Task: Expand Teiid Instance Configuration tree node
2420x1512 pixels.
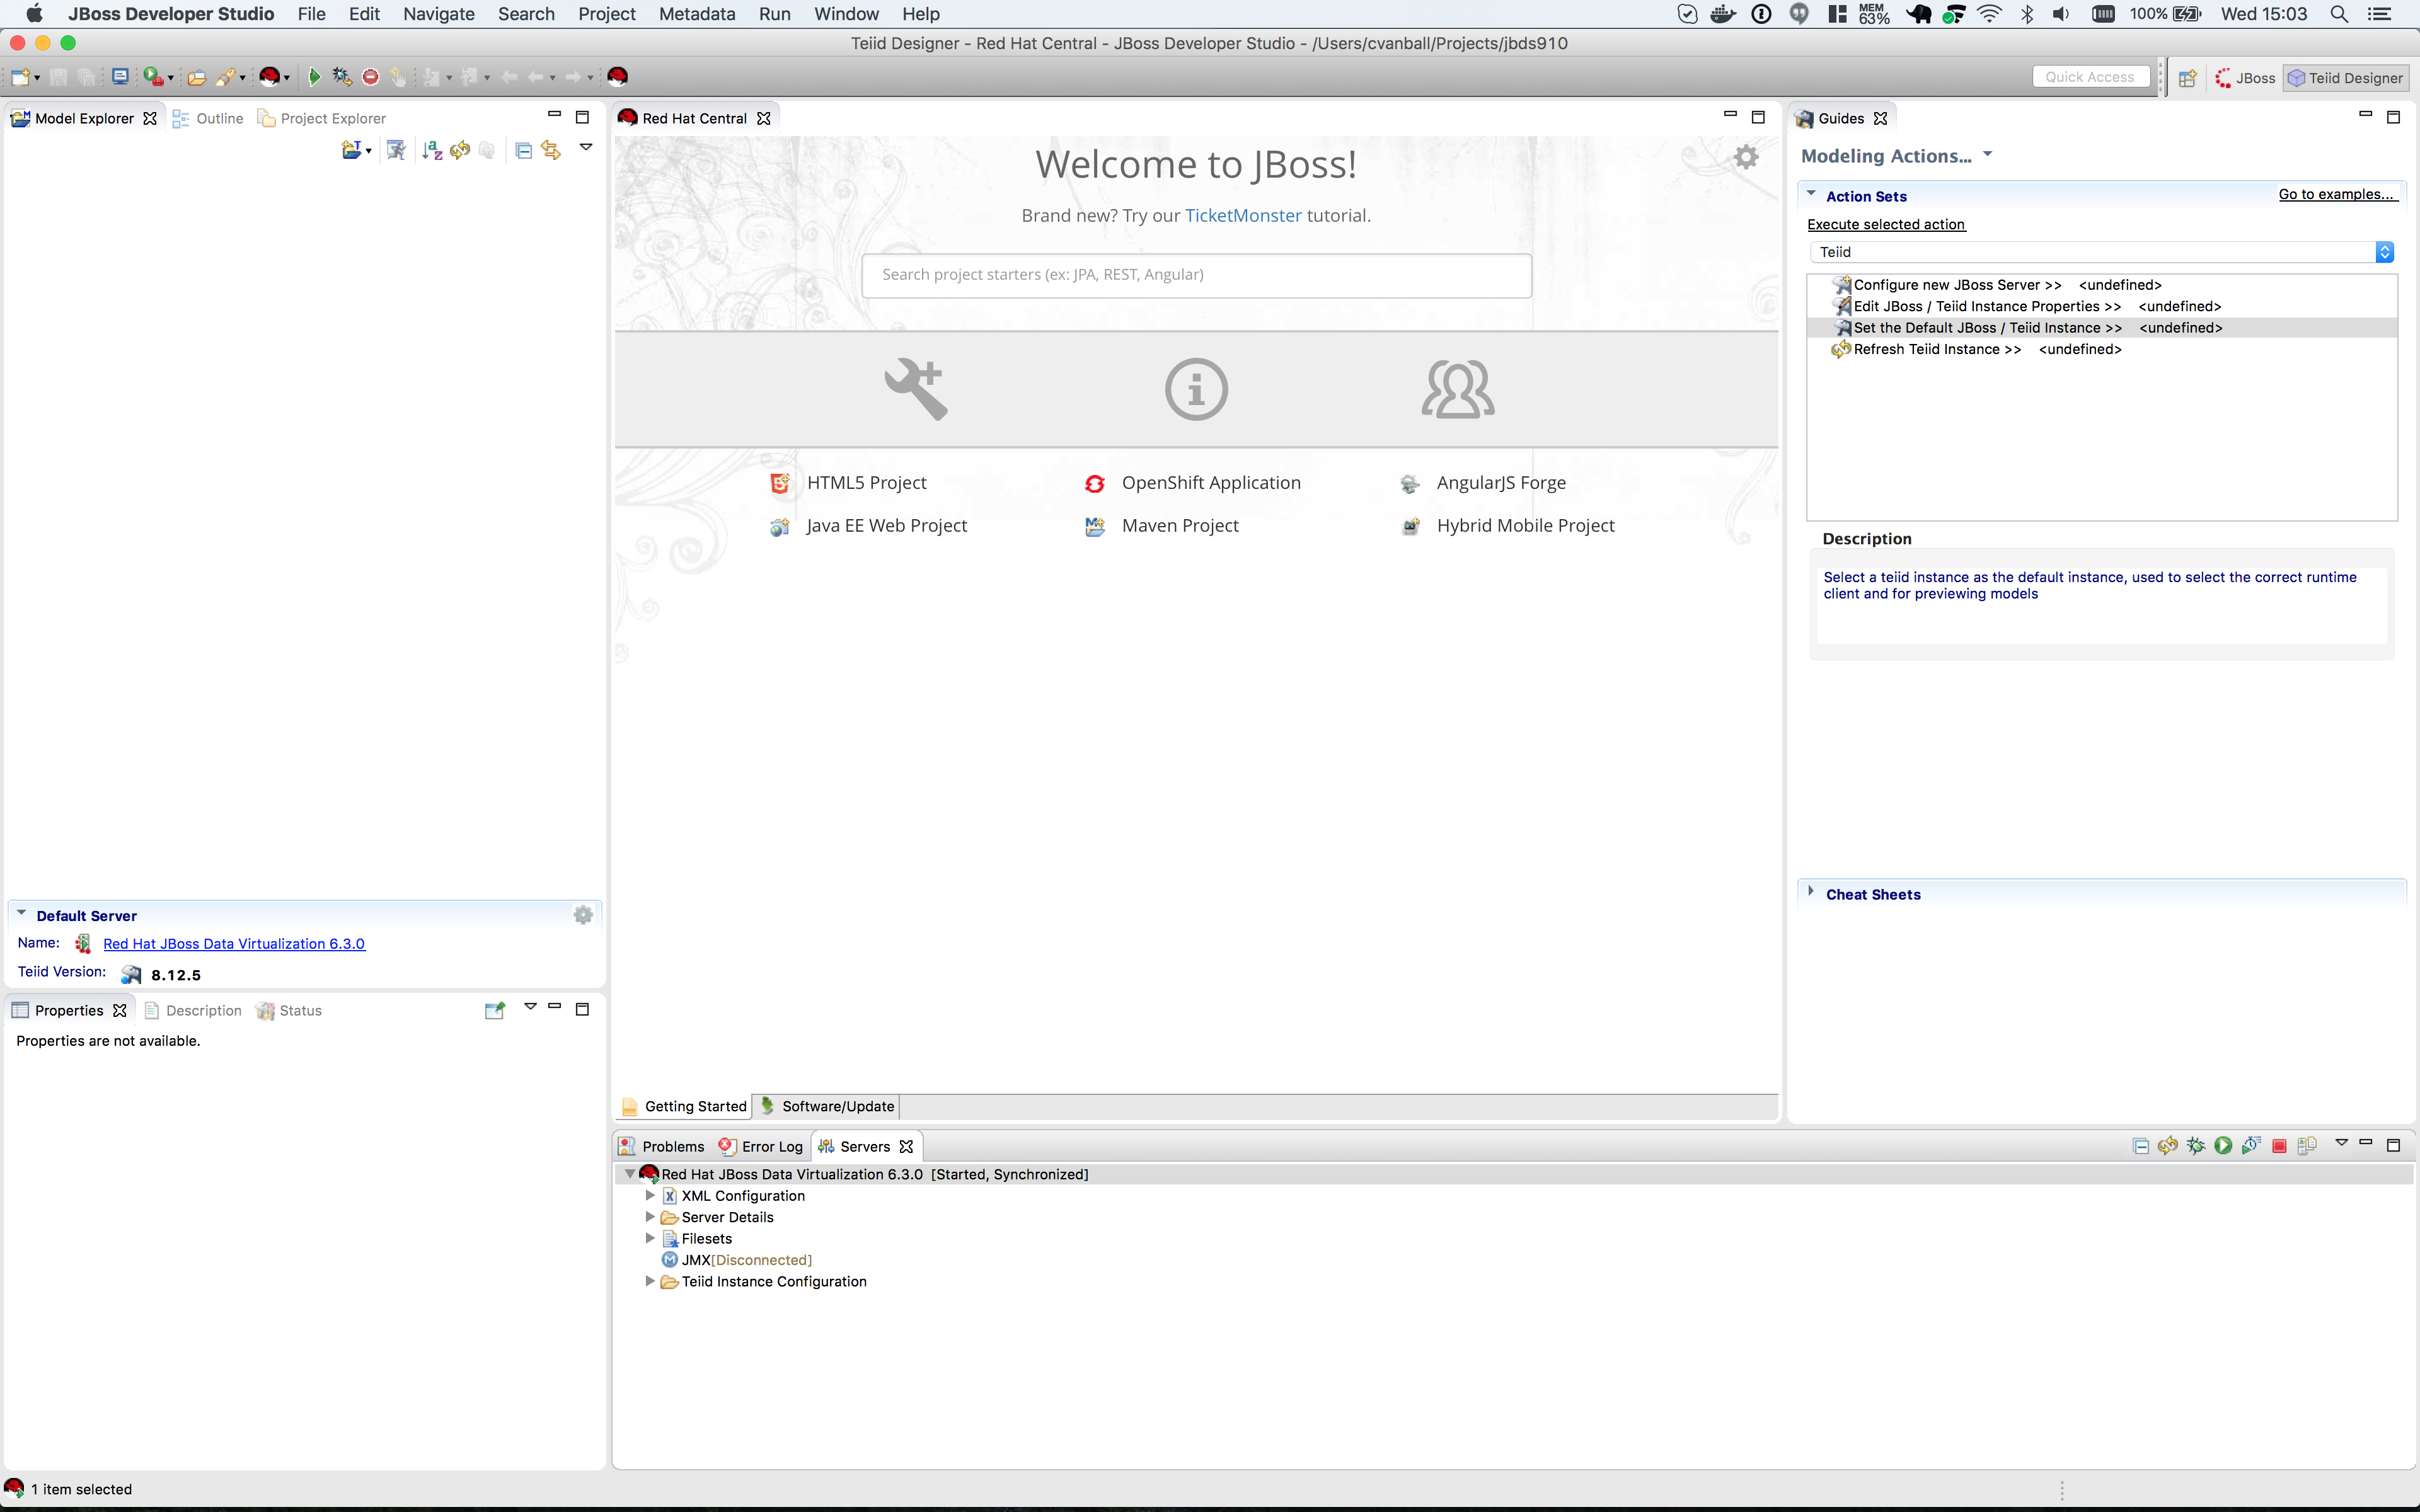Action: tap(650, 1281)
